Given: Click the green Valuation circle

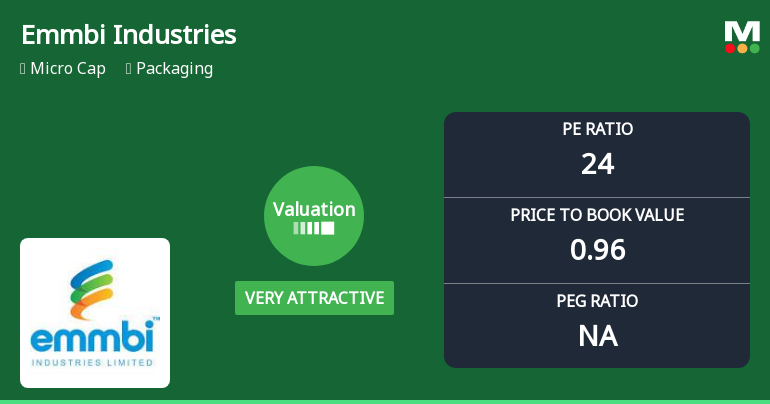Looking at the screenshot, I should coord(314,216).
